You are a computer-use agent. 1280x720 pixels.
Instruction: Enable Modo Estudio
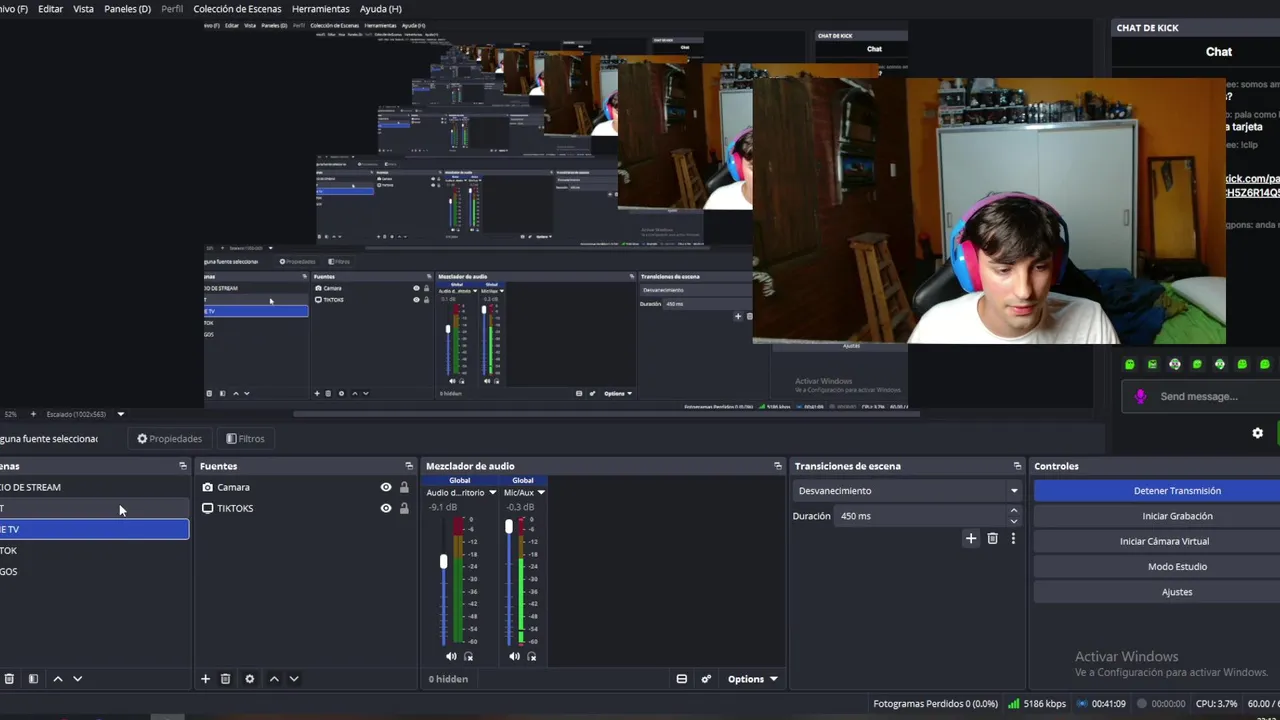point(1177,567)
